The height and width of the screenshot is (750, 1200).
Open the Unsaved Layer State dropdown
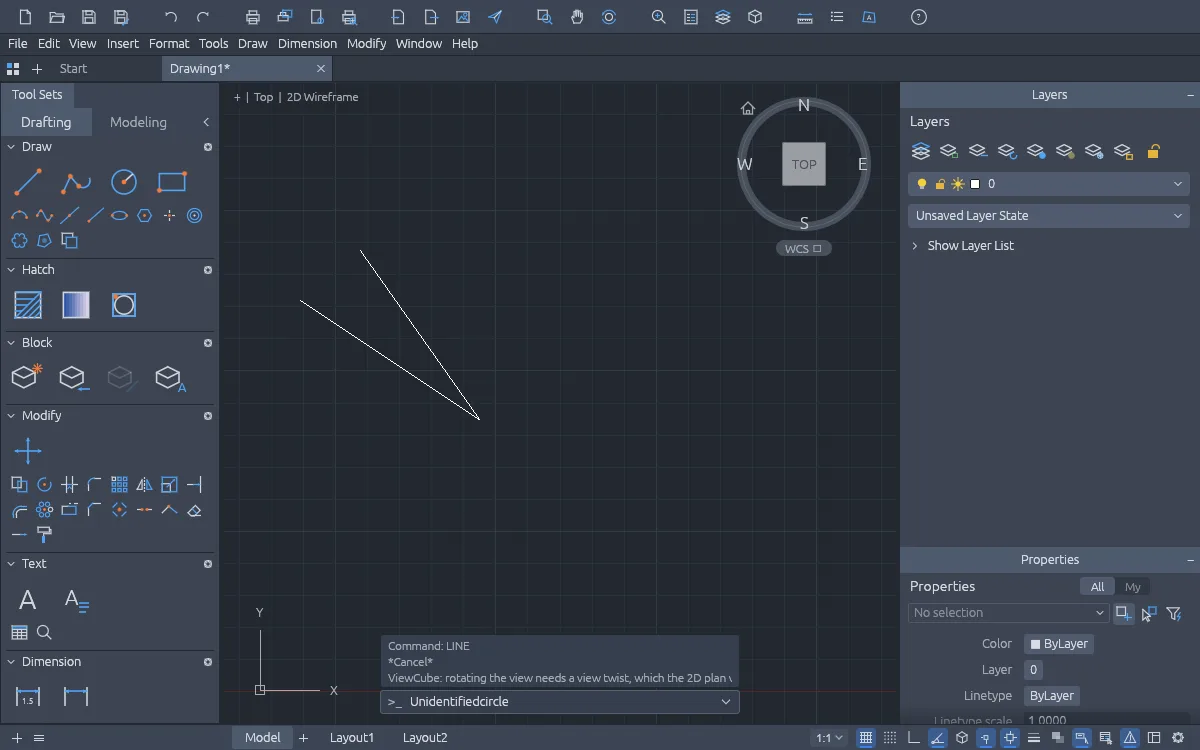point(1049,215)
